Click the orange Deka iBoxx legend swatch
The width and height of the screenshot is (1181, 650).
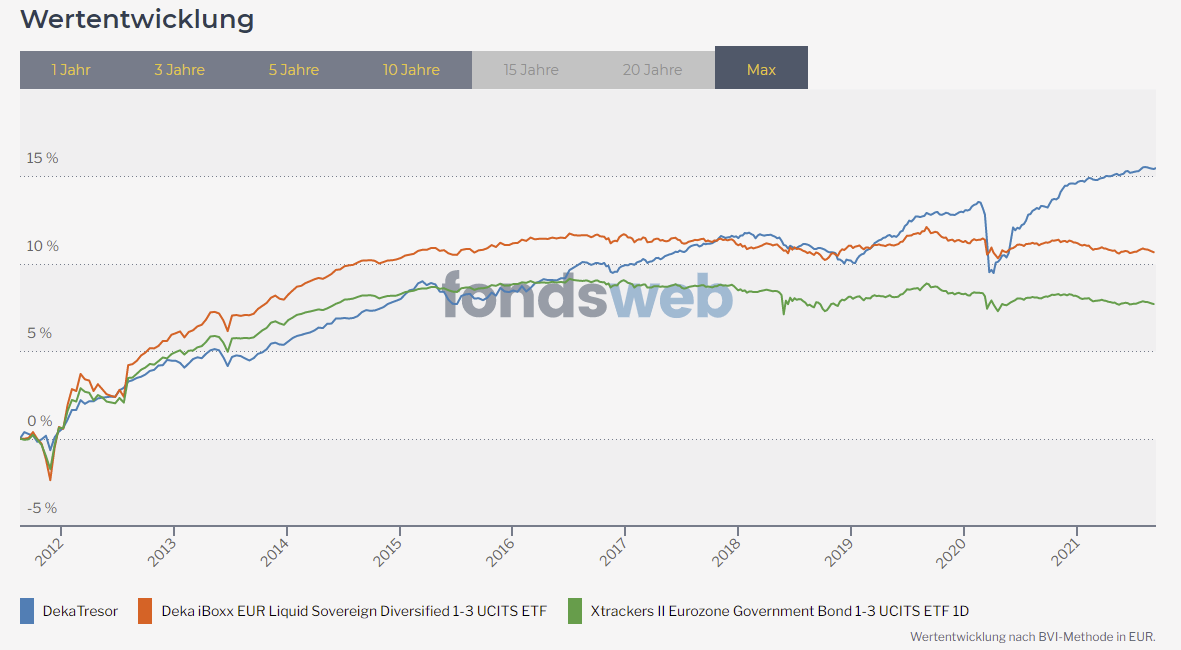coord(145,611)
